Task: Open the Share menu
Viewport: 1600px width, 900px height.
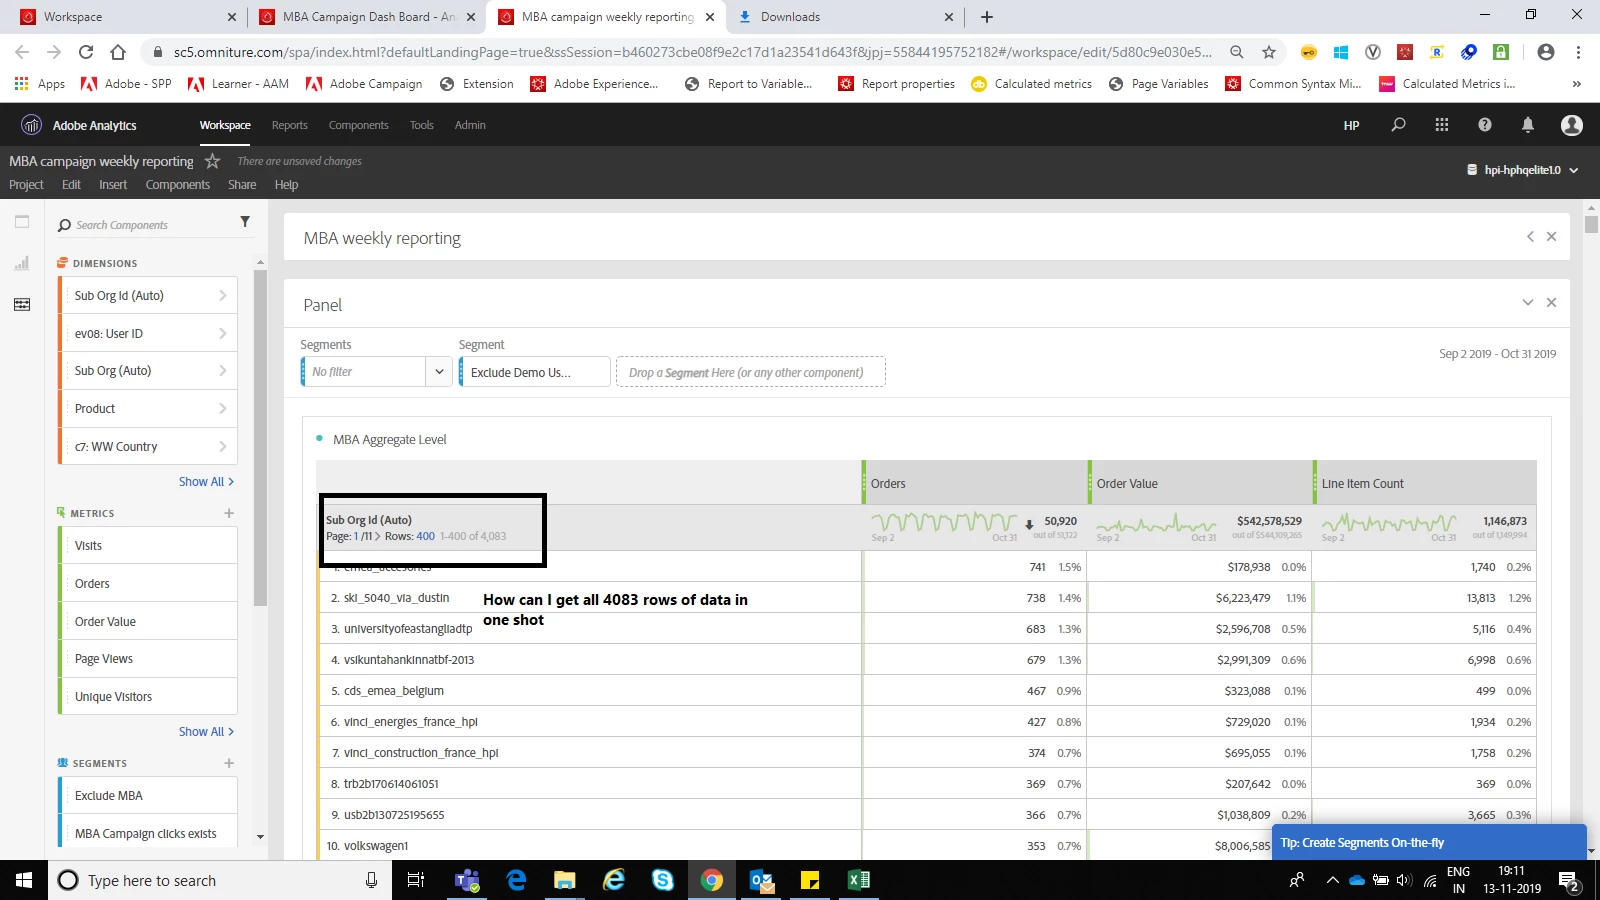Action: point(242,185)
